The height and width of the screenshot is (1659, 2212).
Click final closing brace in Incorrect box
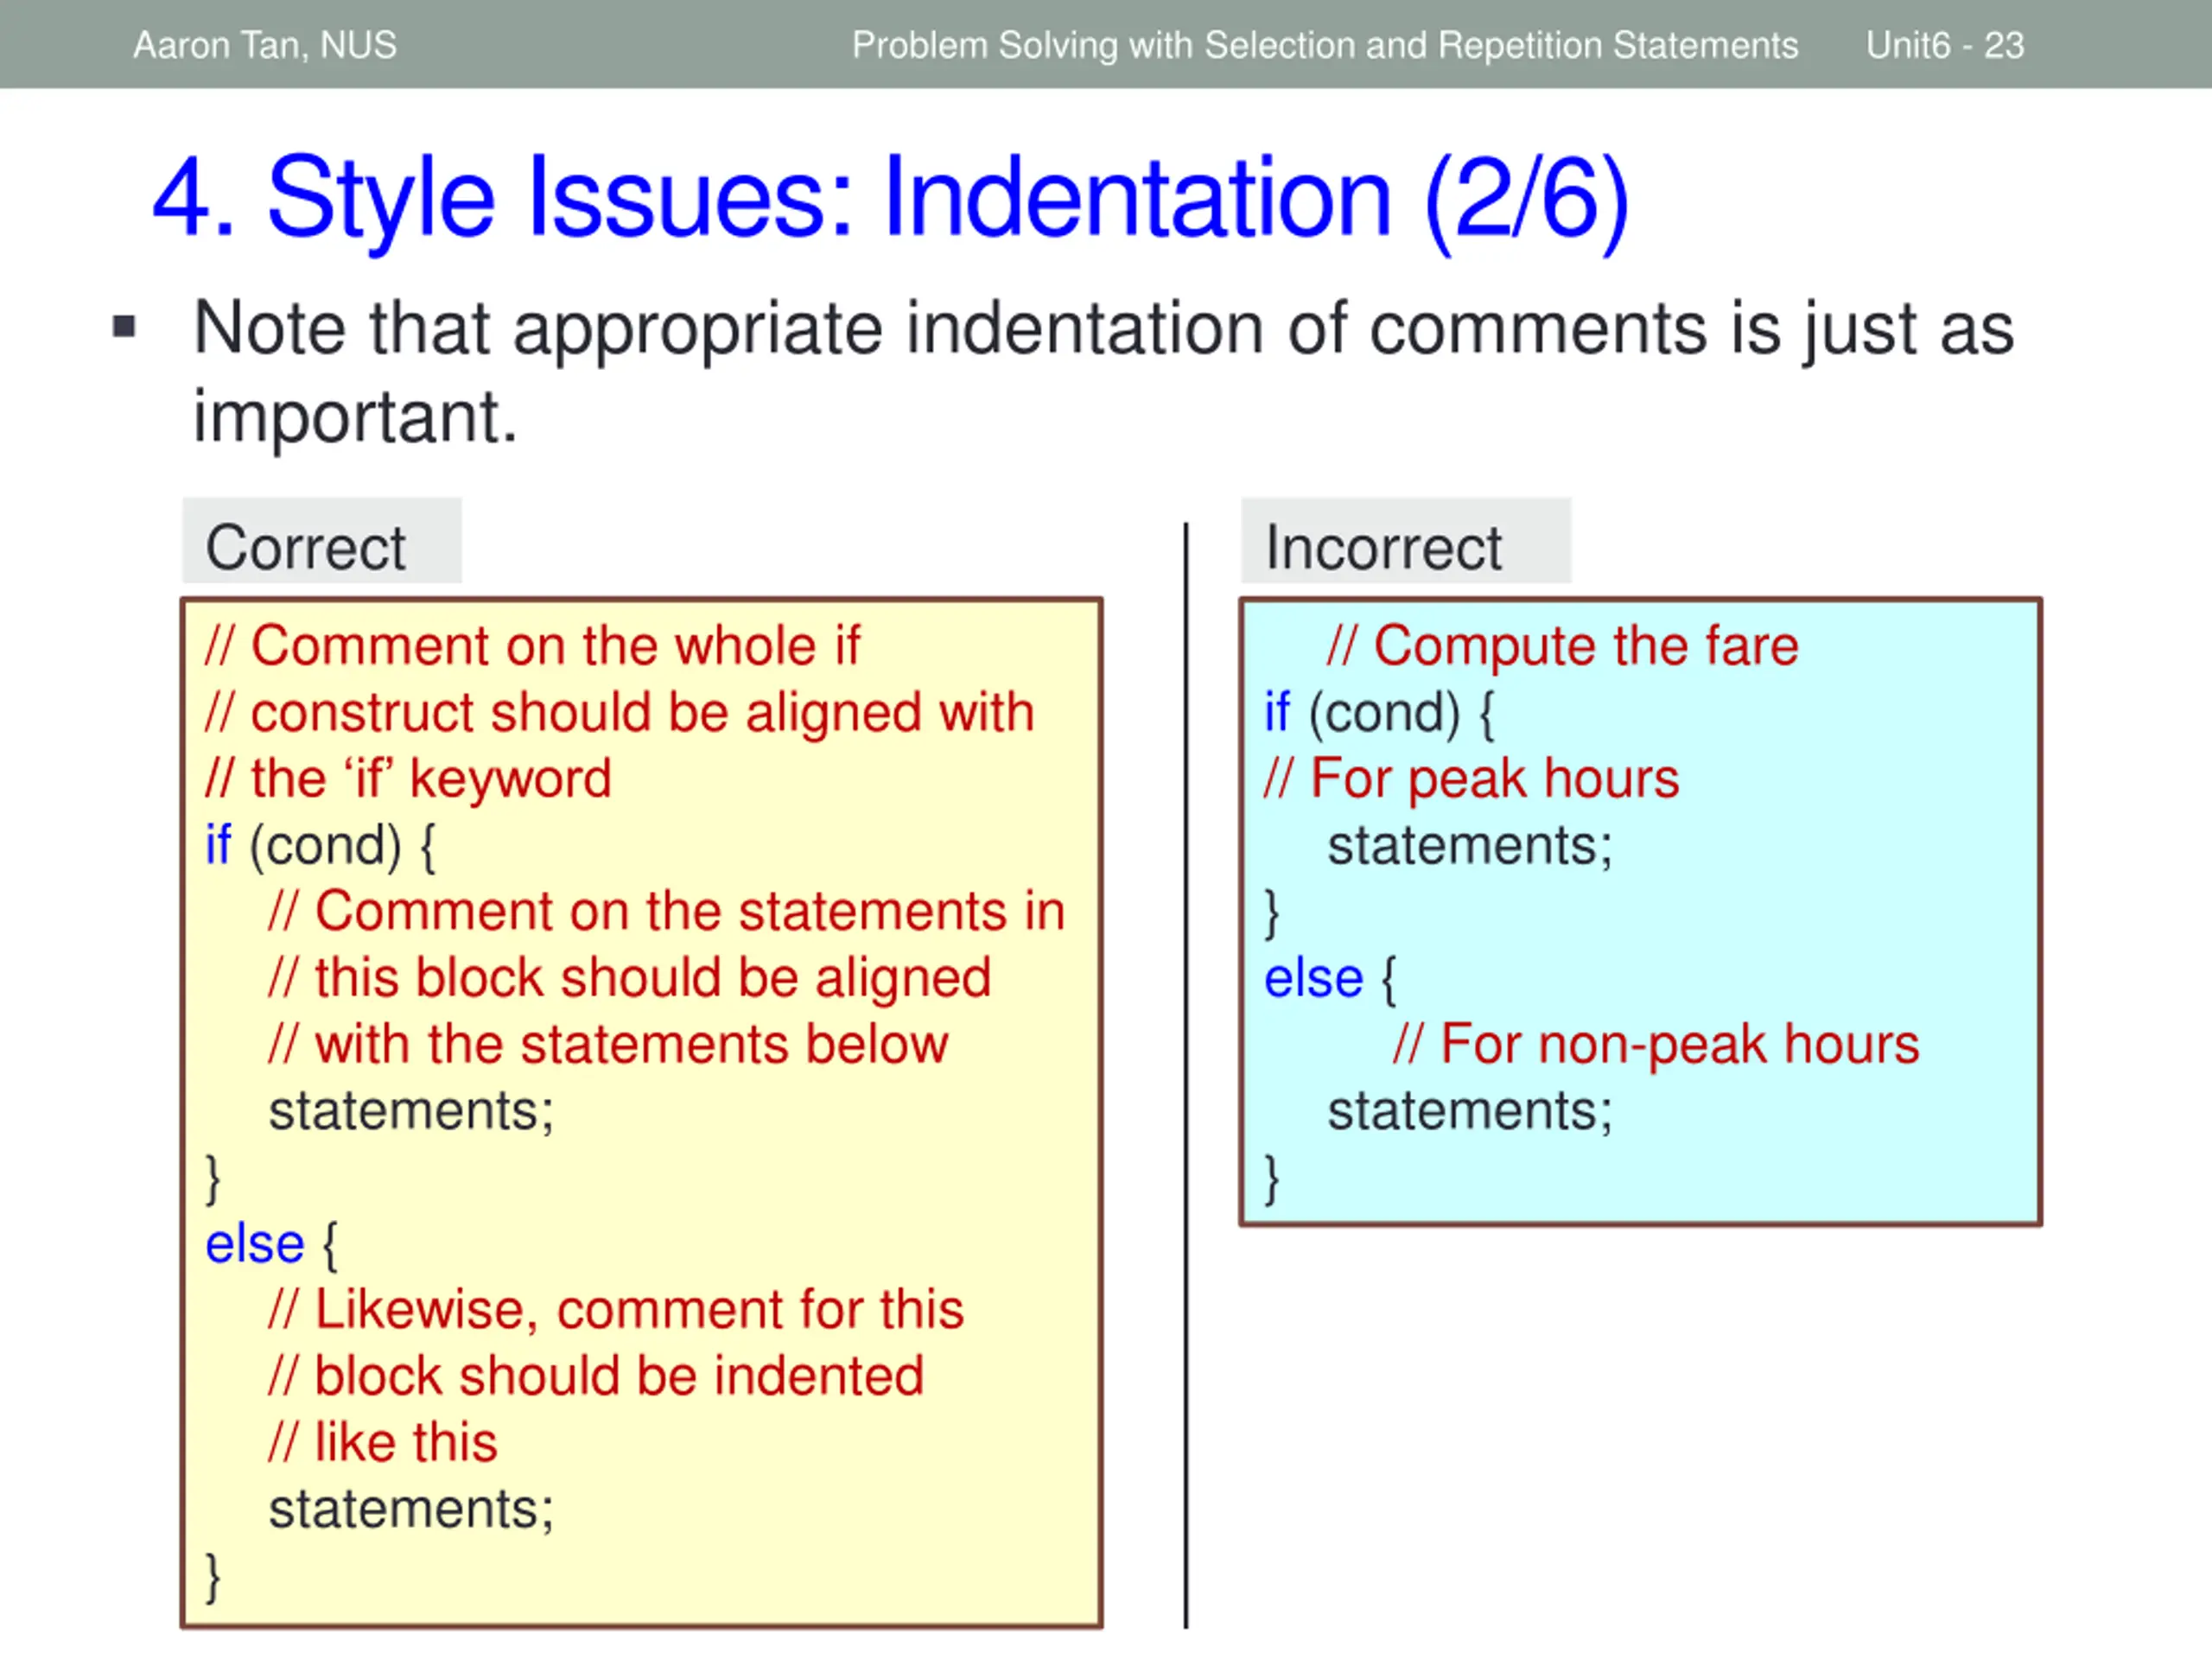pyautogui.click(x=1271, y=1181)
